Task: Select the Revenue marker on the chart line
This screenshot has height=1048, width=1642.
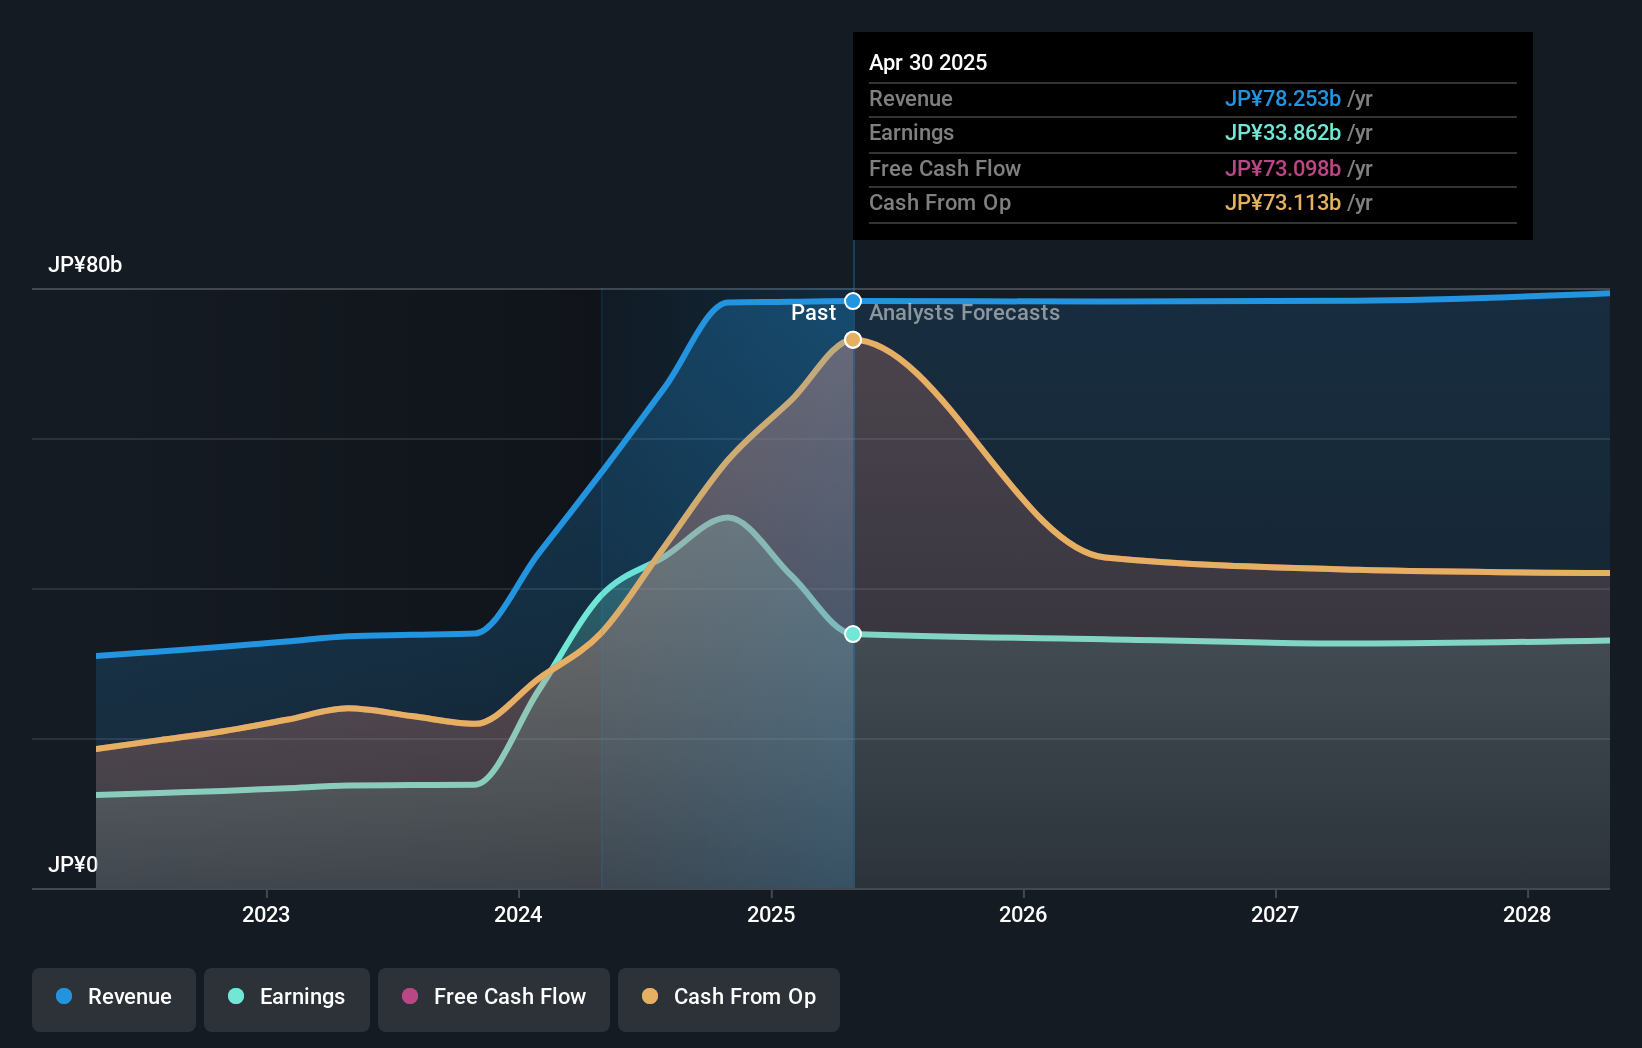Action: click(x=852, y=300)
